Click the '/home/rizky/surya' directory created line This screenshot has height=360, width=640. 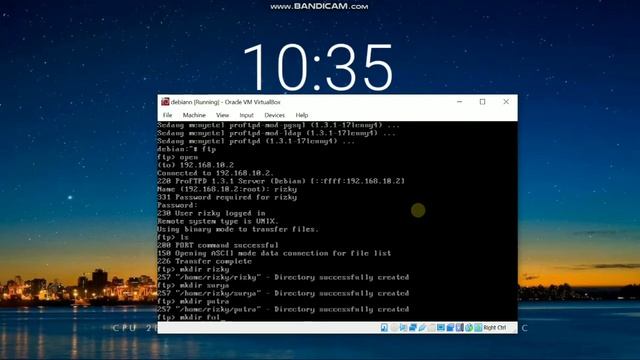[x=283, y=293]
